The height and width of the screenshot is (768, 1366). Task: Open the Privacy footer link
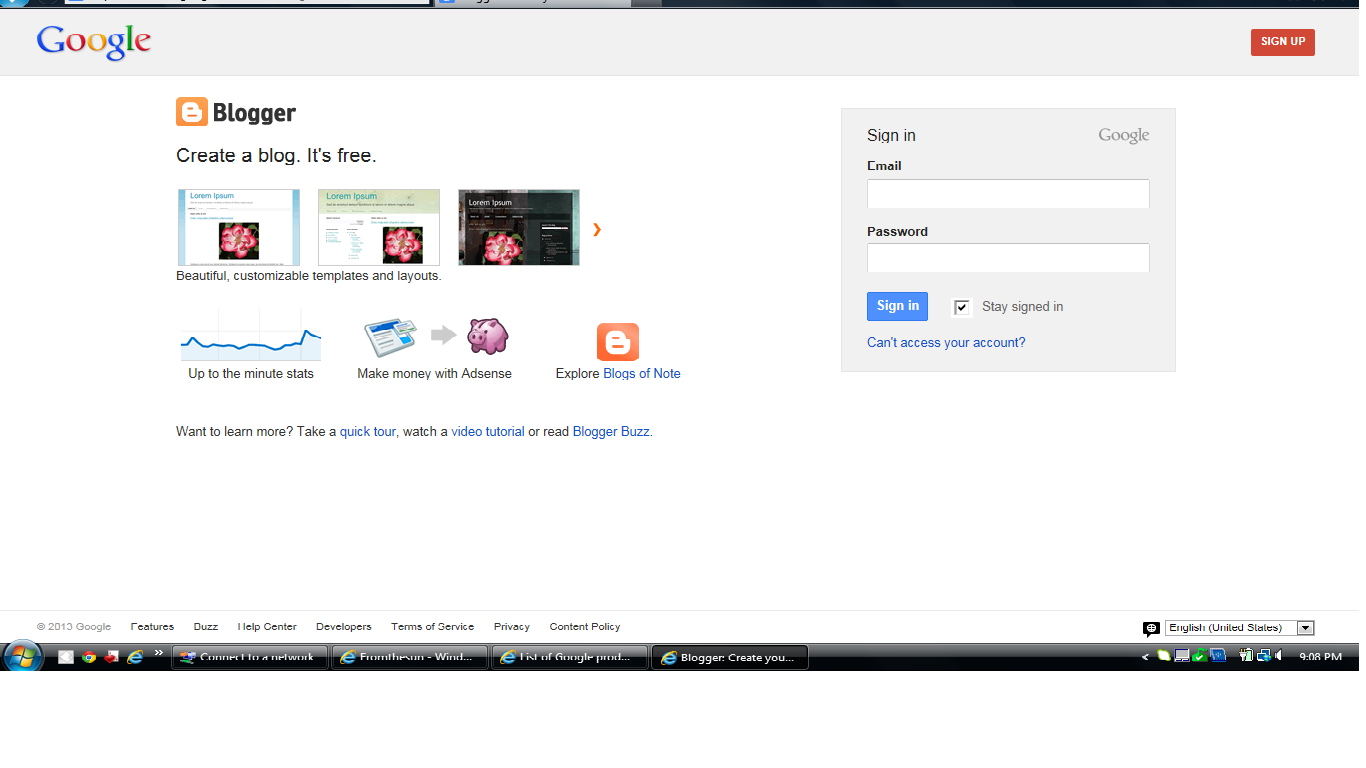click(x=512, y=627)
